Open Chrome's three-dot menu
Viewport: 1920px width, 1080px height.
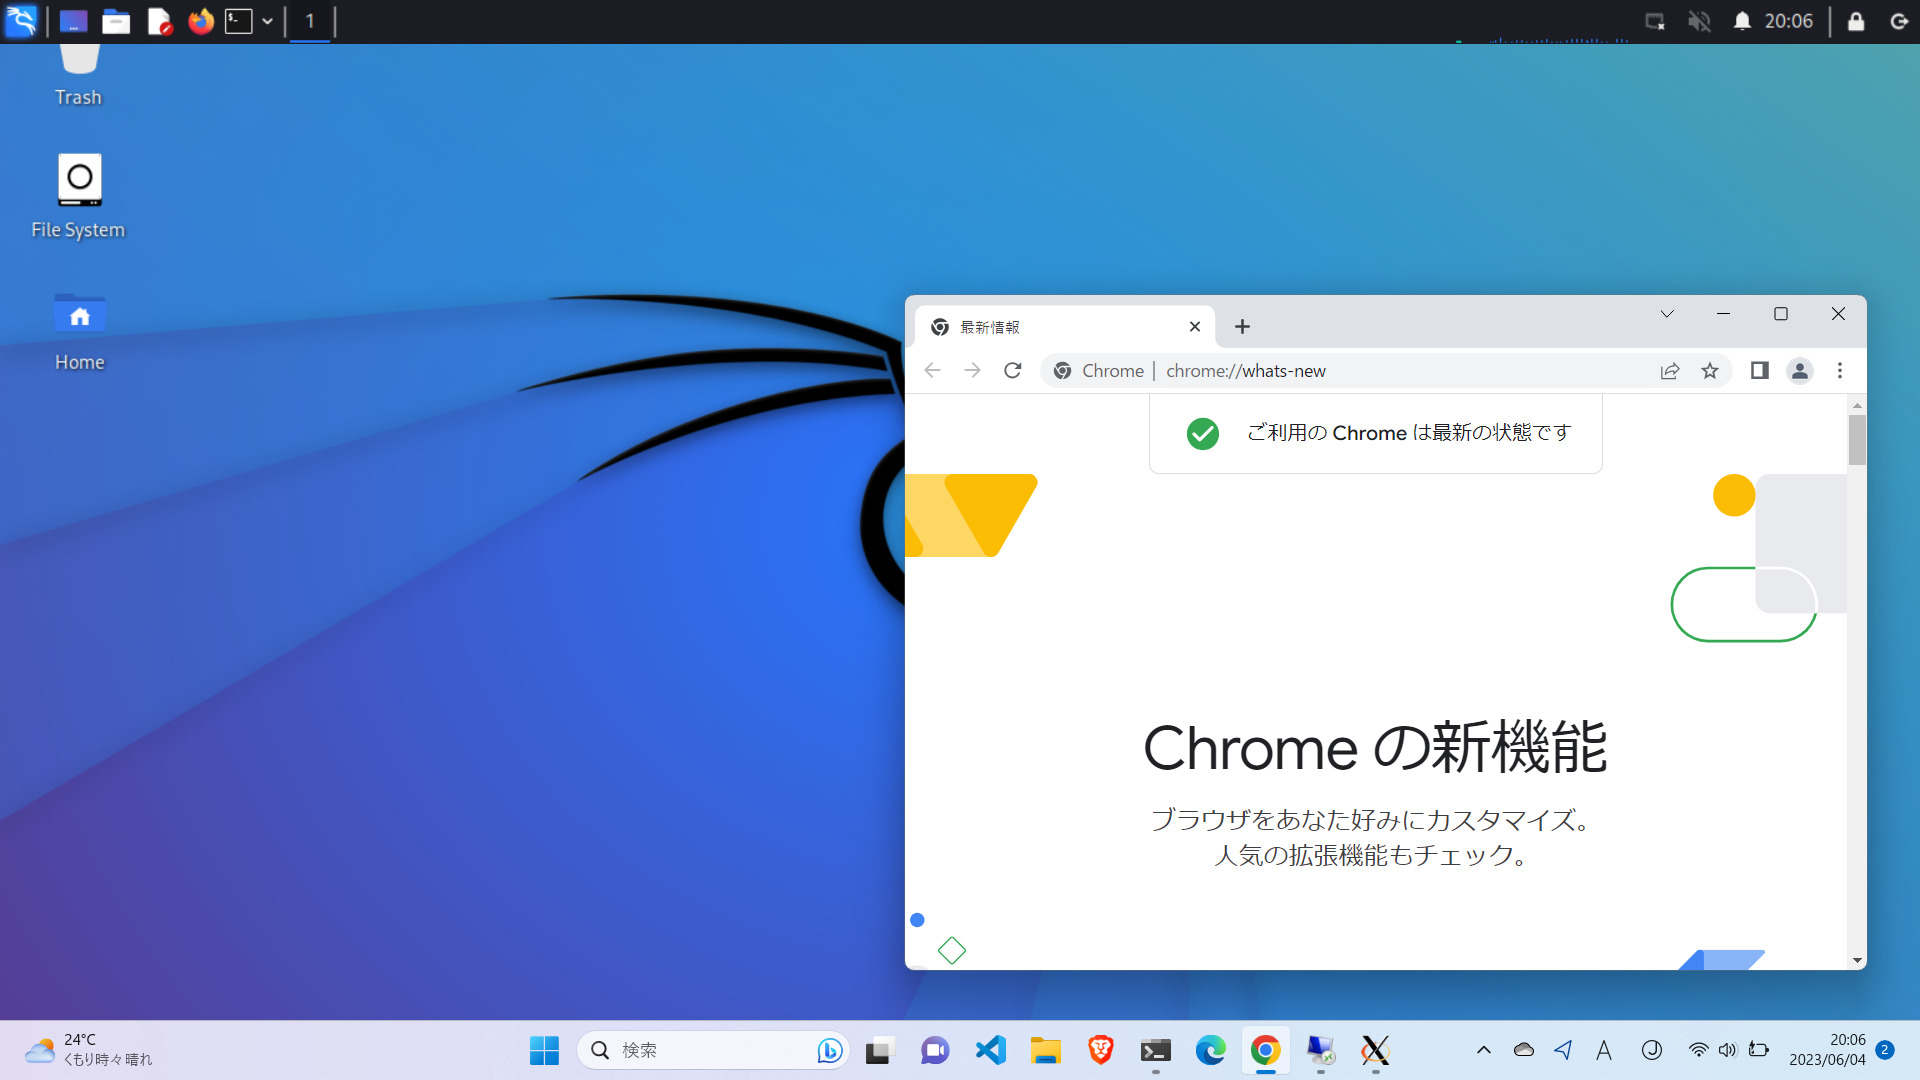(x=1839, y=370)
